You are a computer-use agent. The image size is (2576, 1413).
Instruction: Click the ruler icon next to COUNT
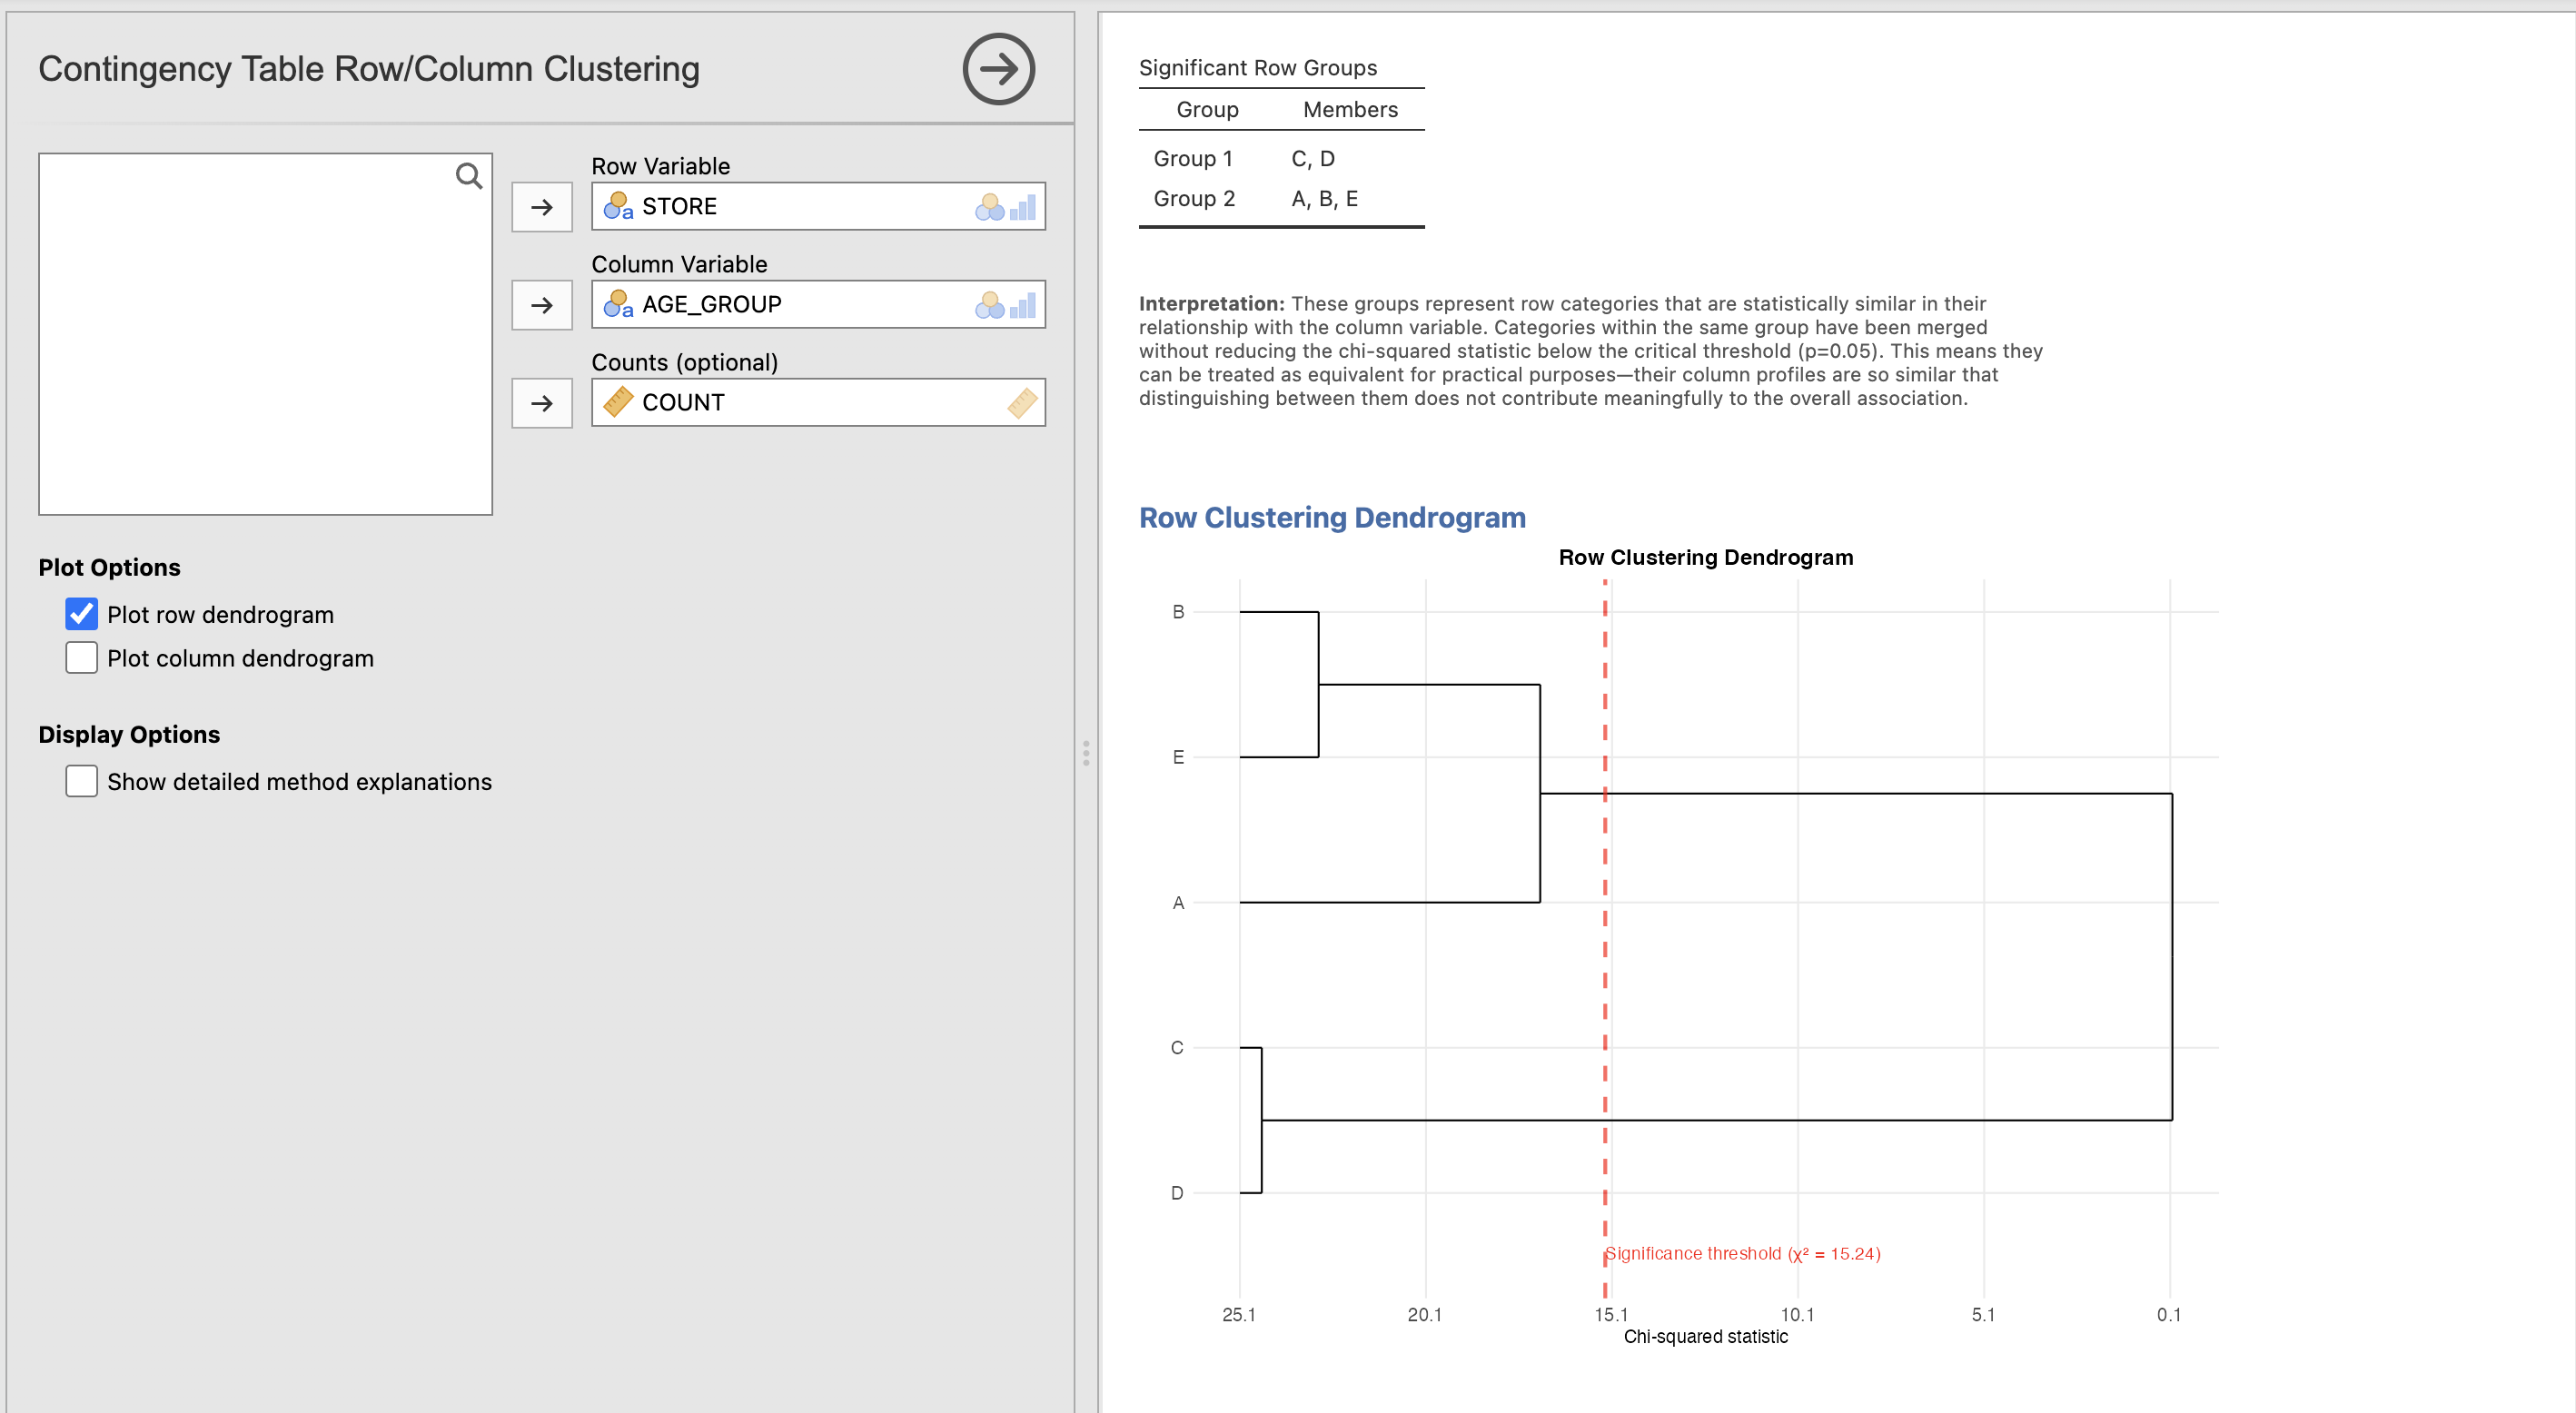[x=618, y=402]
